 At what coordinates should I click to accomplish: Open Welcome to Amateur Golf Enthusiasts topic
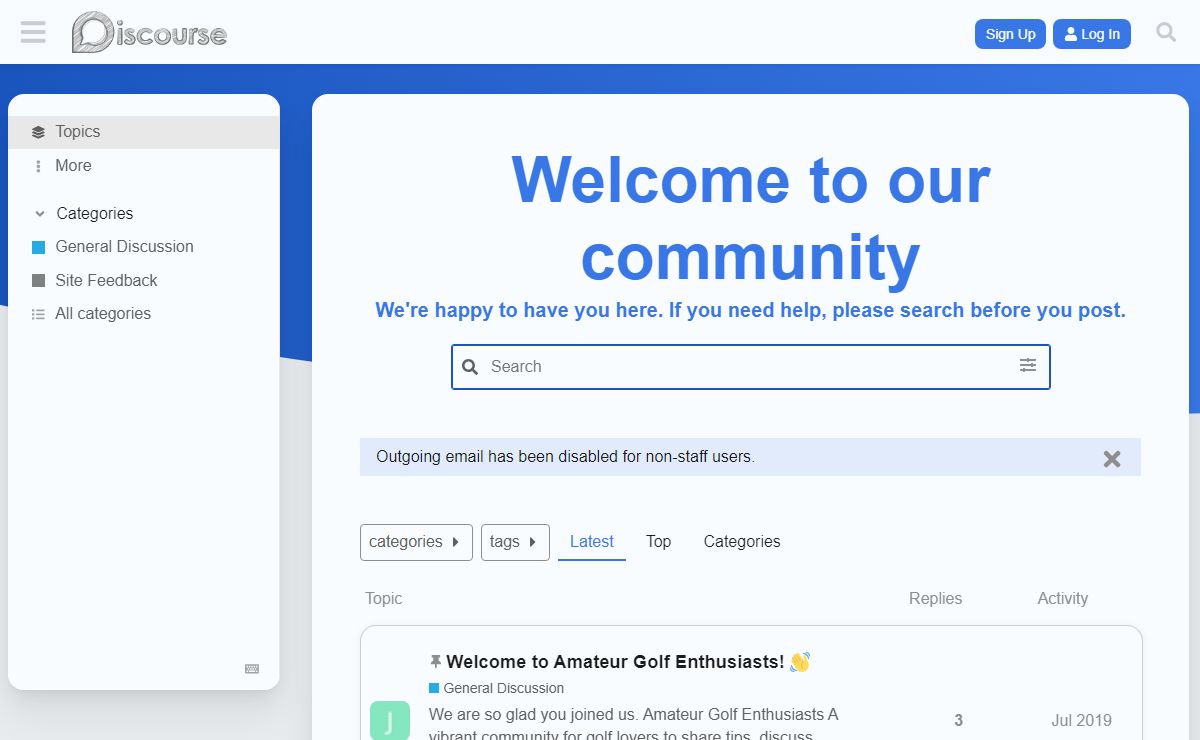point(615,662)
